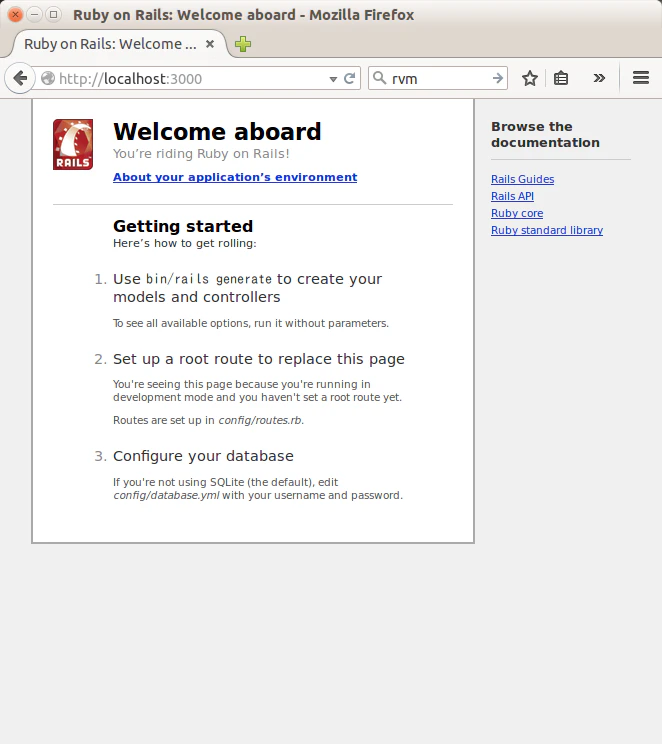Open the Ruby core link
Screen dimensions: 662x744
tap(517, 214)
